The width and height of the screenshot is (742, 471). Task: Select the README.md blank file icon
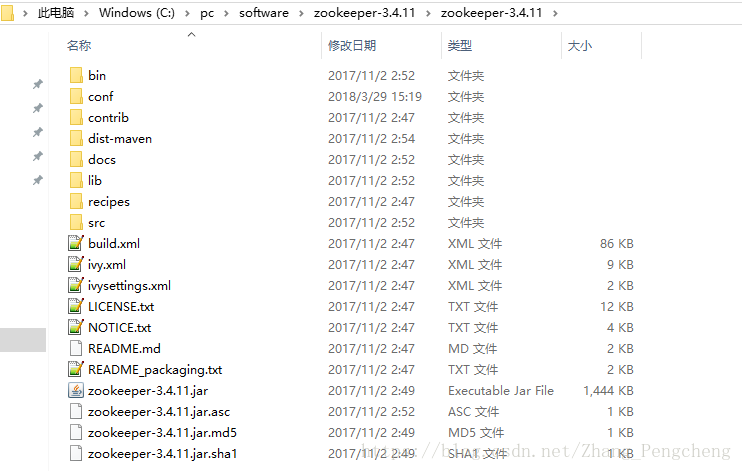76,348
